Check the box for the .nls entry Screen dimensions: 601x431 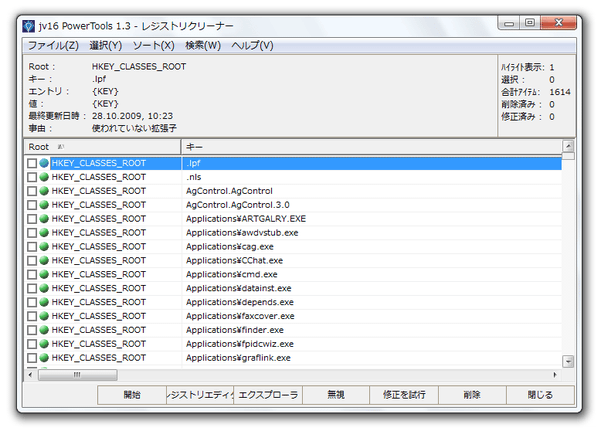[32, 177]
